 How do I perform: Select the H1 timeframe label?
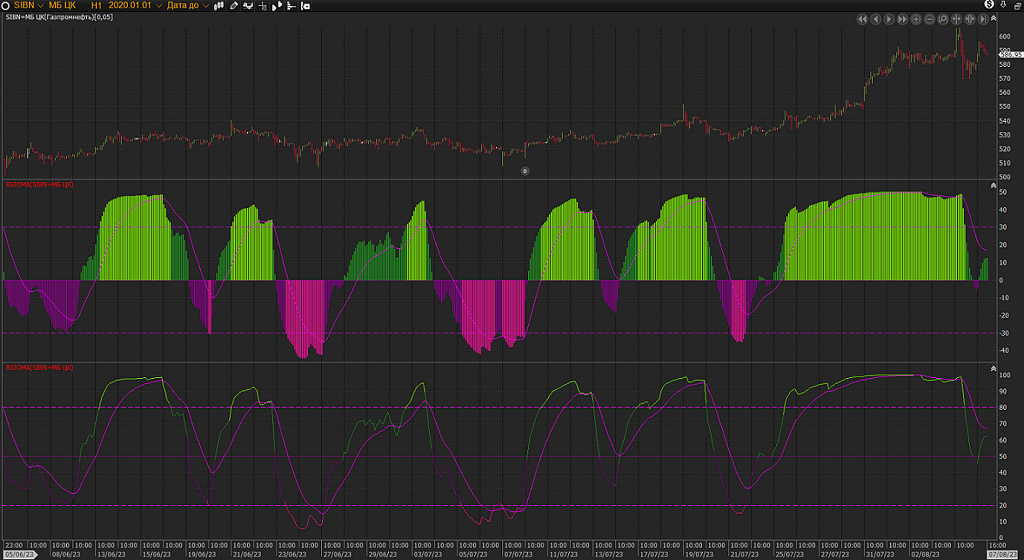point(96,5)
